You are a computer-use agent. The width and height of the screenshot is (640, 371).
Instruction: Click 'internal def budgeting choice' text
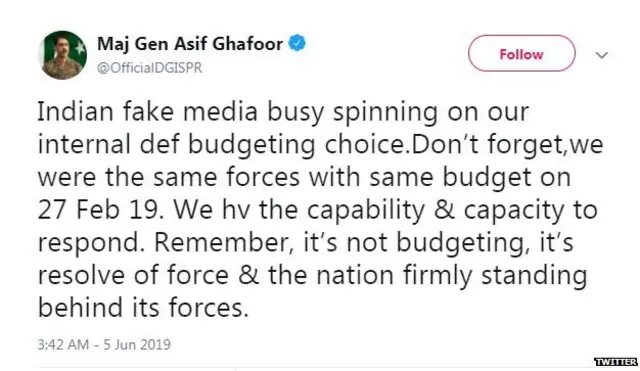222,145
